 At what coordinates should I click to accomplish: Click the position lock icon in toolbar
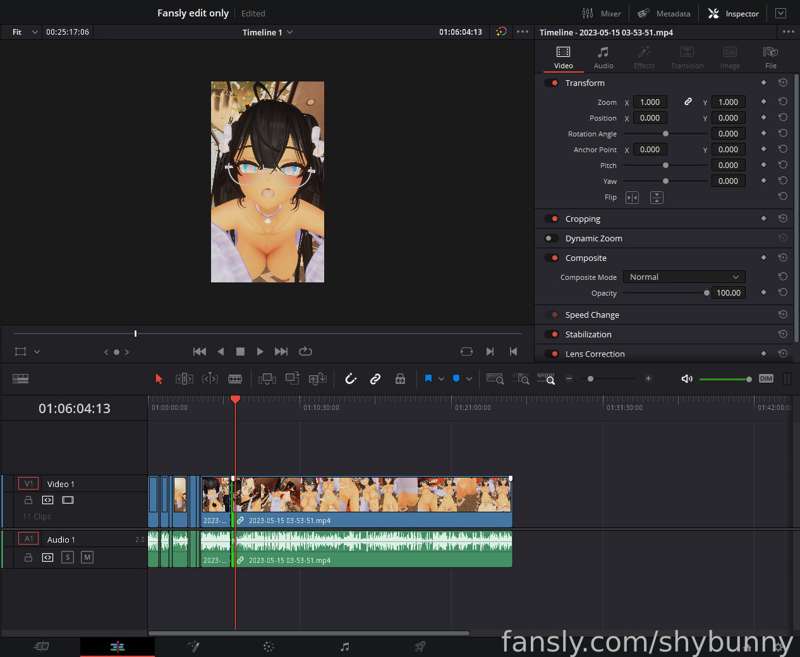point(401,379)
